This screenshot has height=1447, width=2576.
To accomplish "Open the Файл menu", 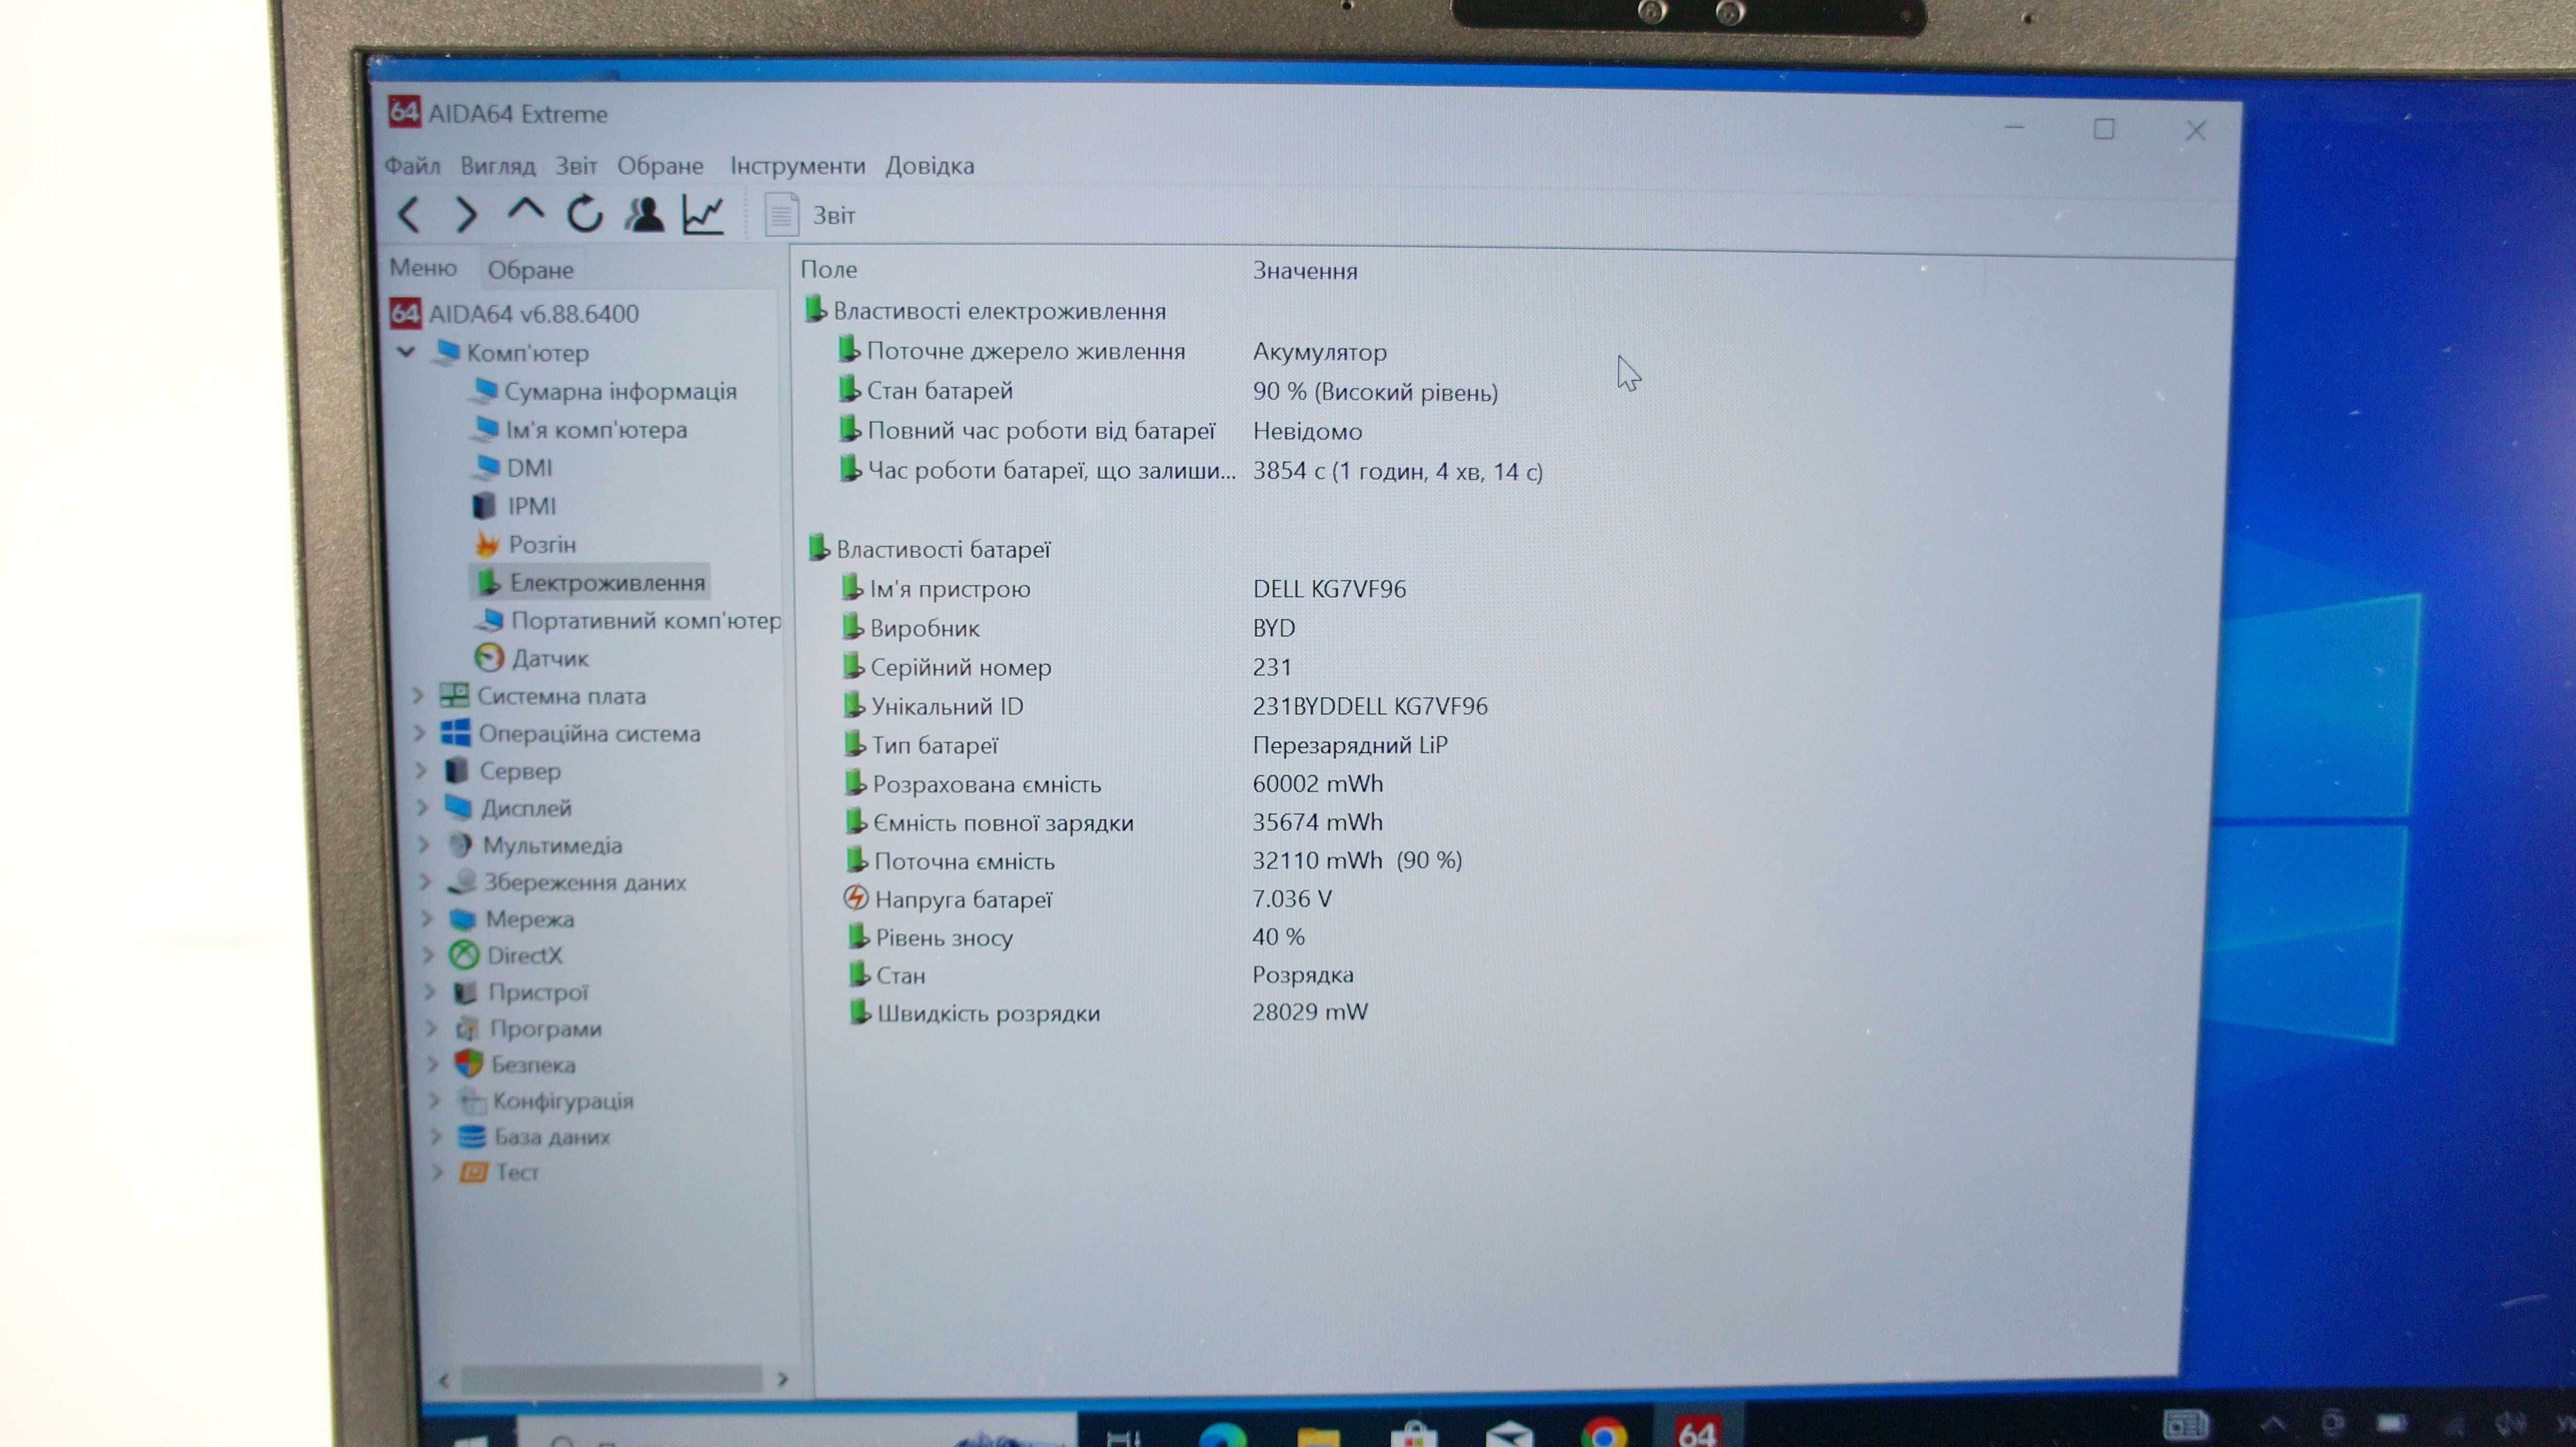I will point(412,165).
